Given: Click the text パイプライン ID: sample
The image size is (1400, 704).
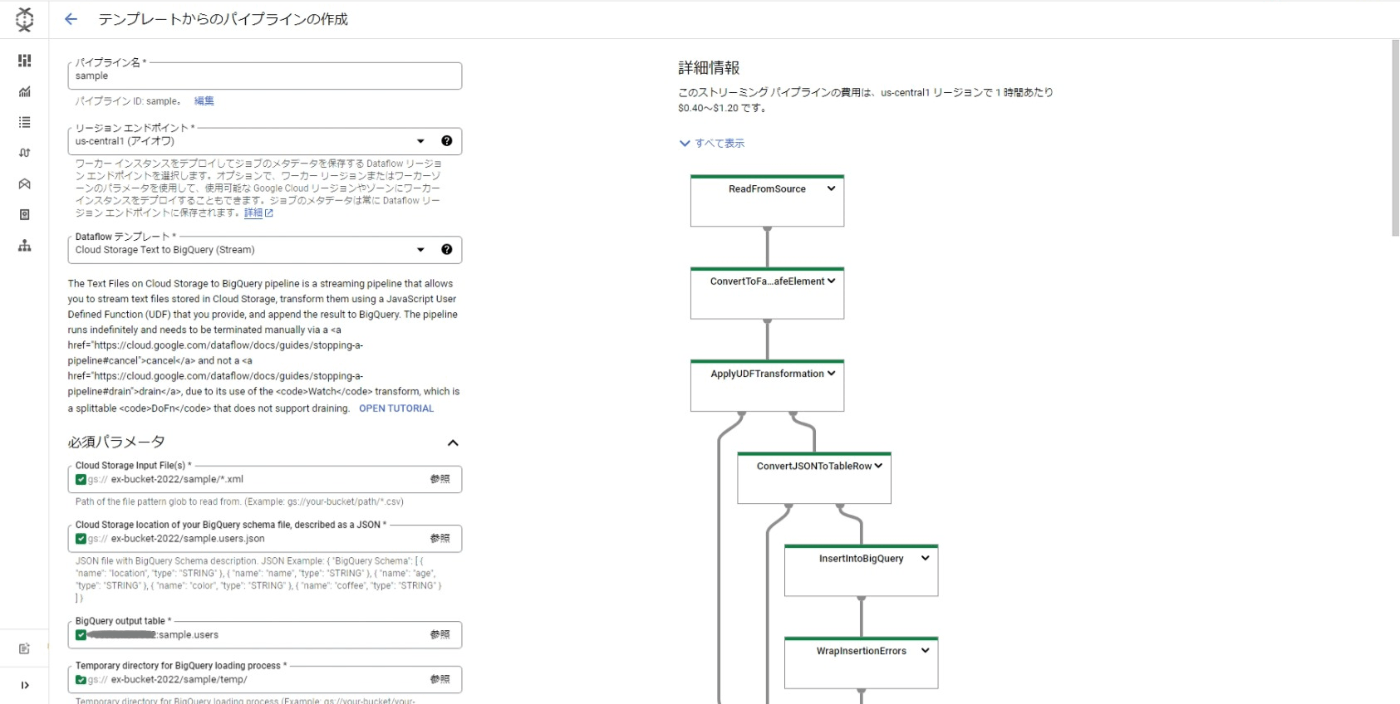Looking at the screenshot, I should (129, 101).
